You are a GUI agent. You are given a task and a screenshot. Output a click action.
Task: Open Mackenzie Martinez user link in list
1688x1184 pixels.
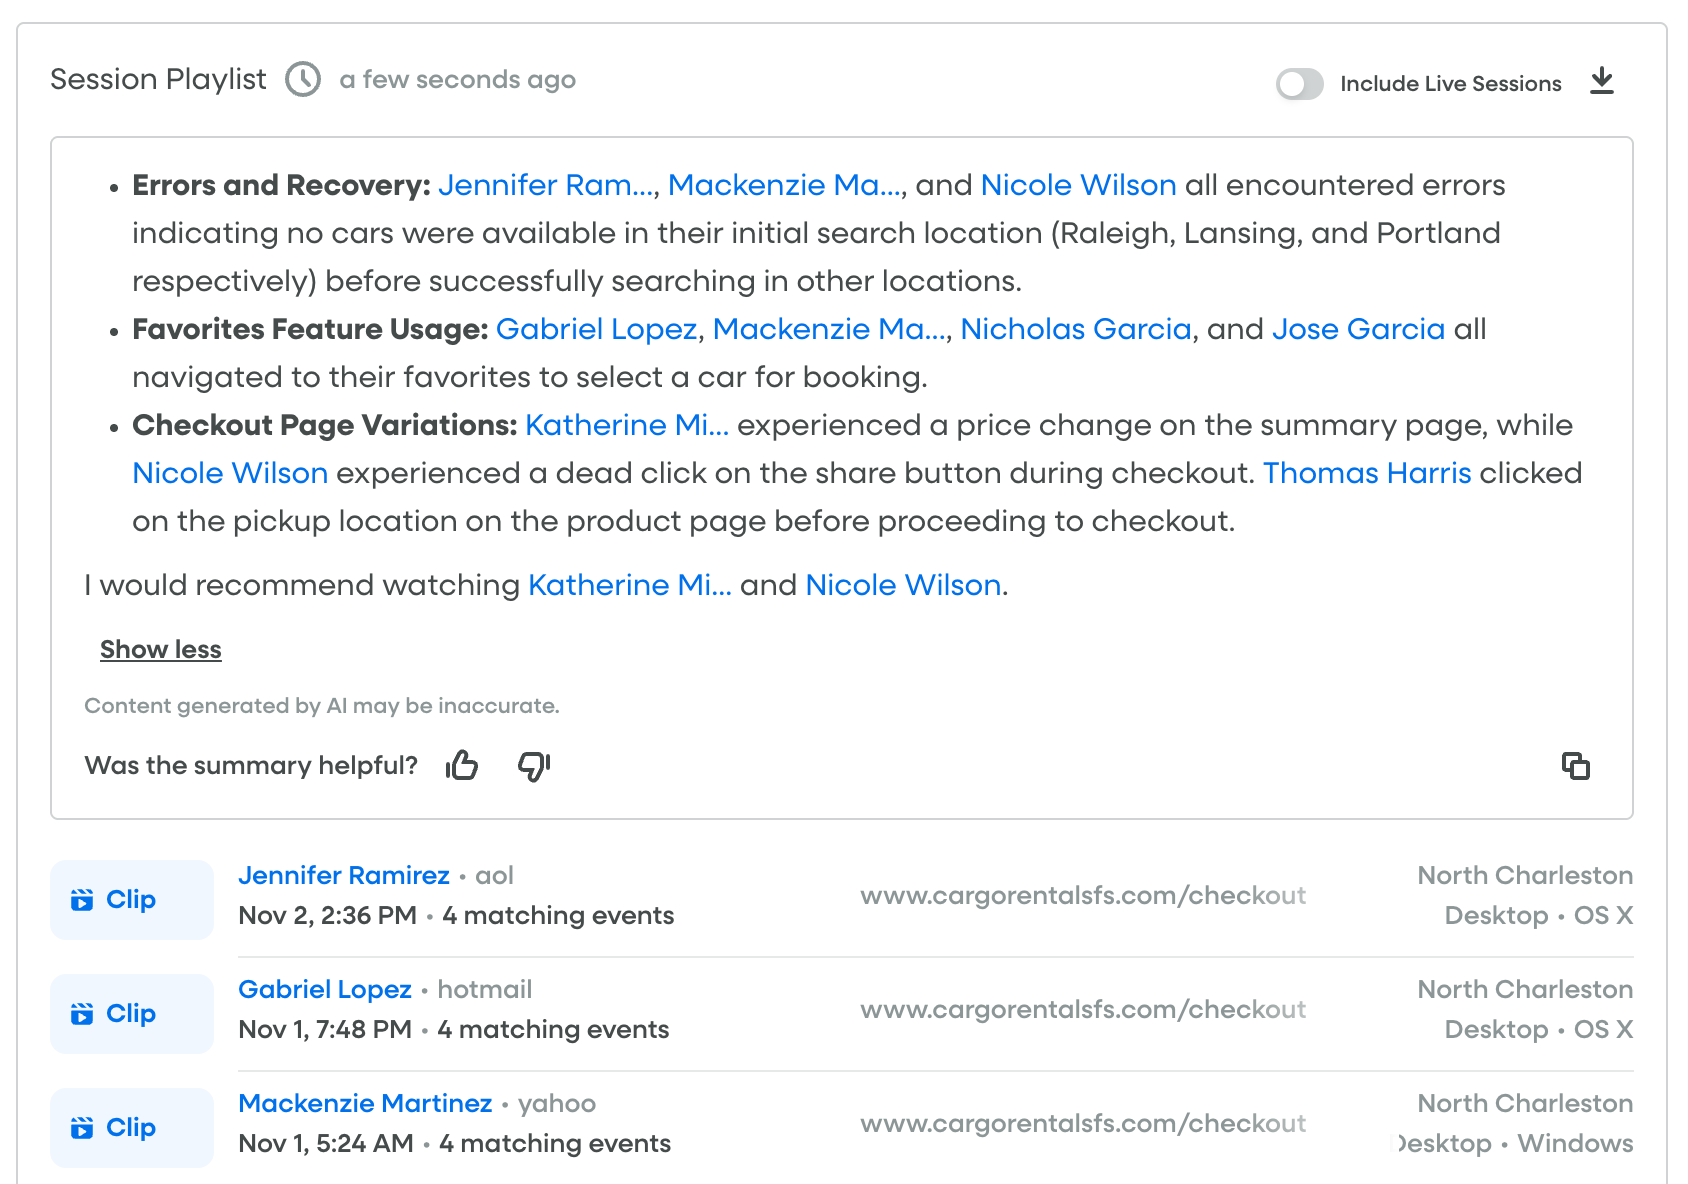[x=365, y=1104]
